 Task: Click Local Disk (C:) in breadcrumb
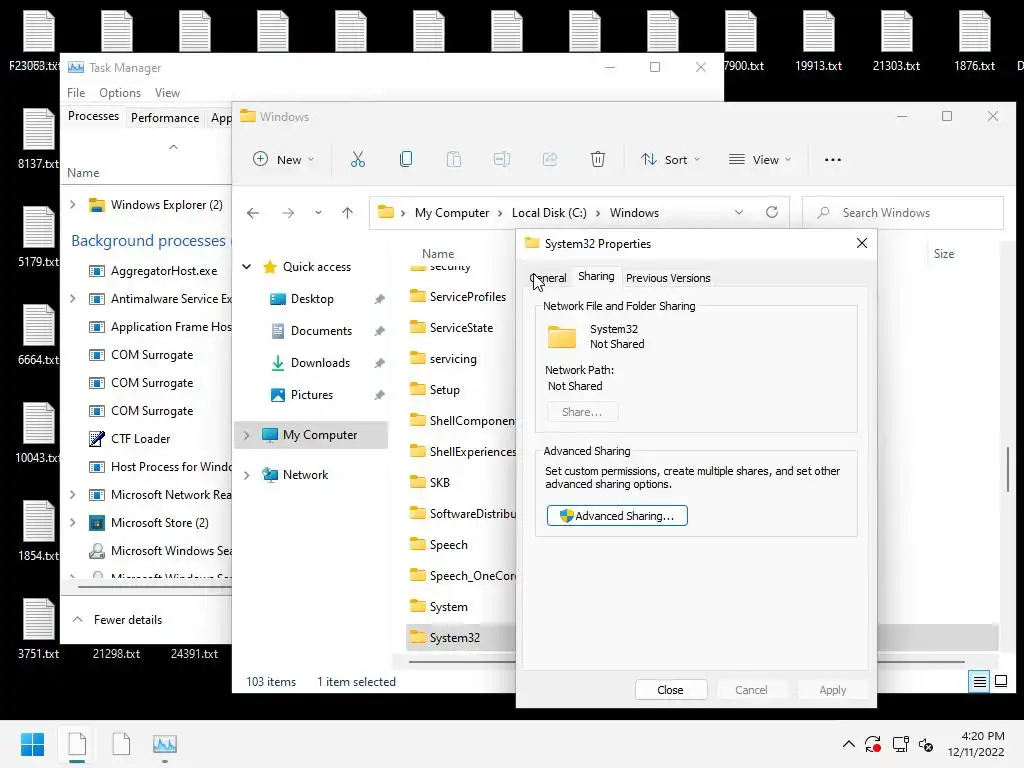coord(549,213)
